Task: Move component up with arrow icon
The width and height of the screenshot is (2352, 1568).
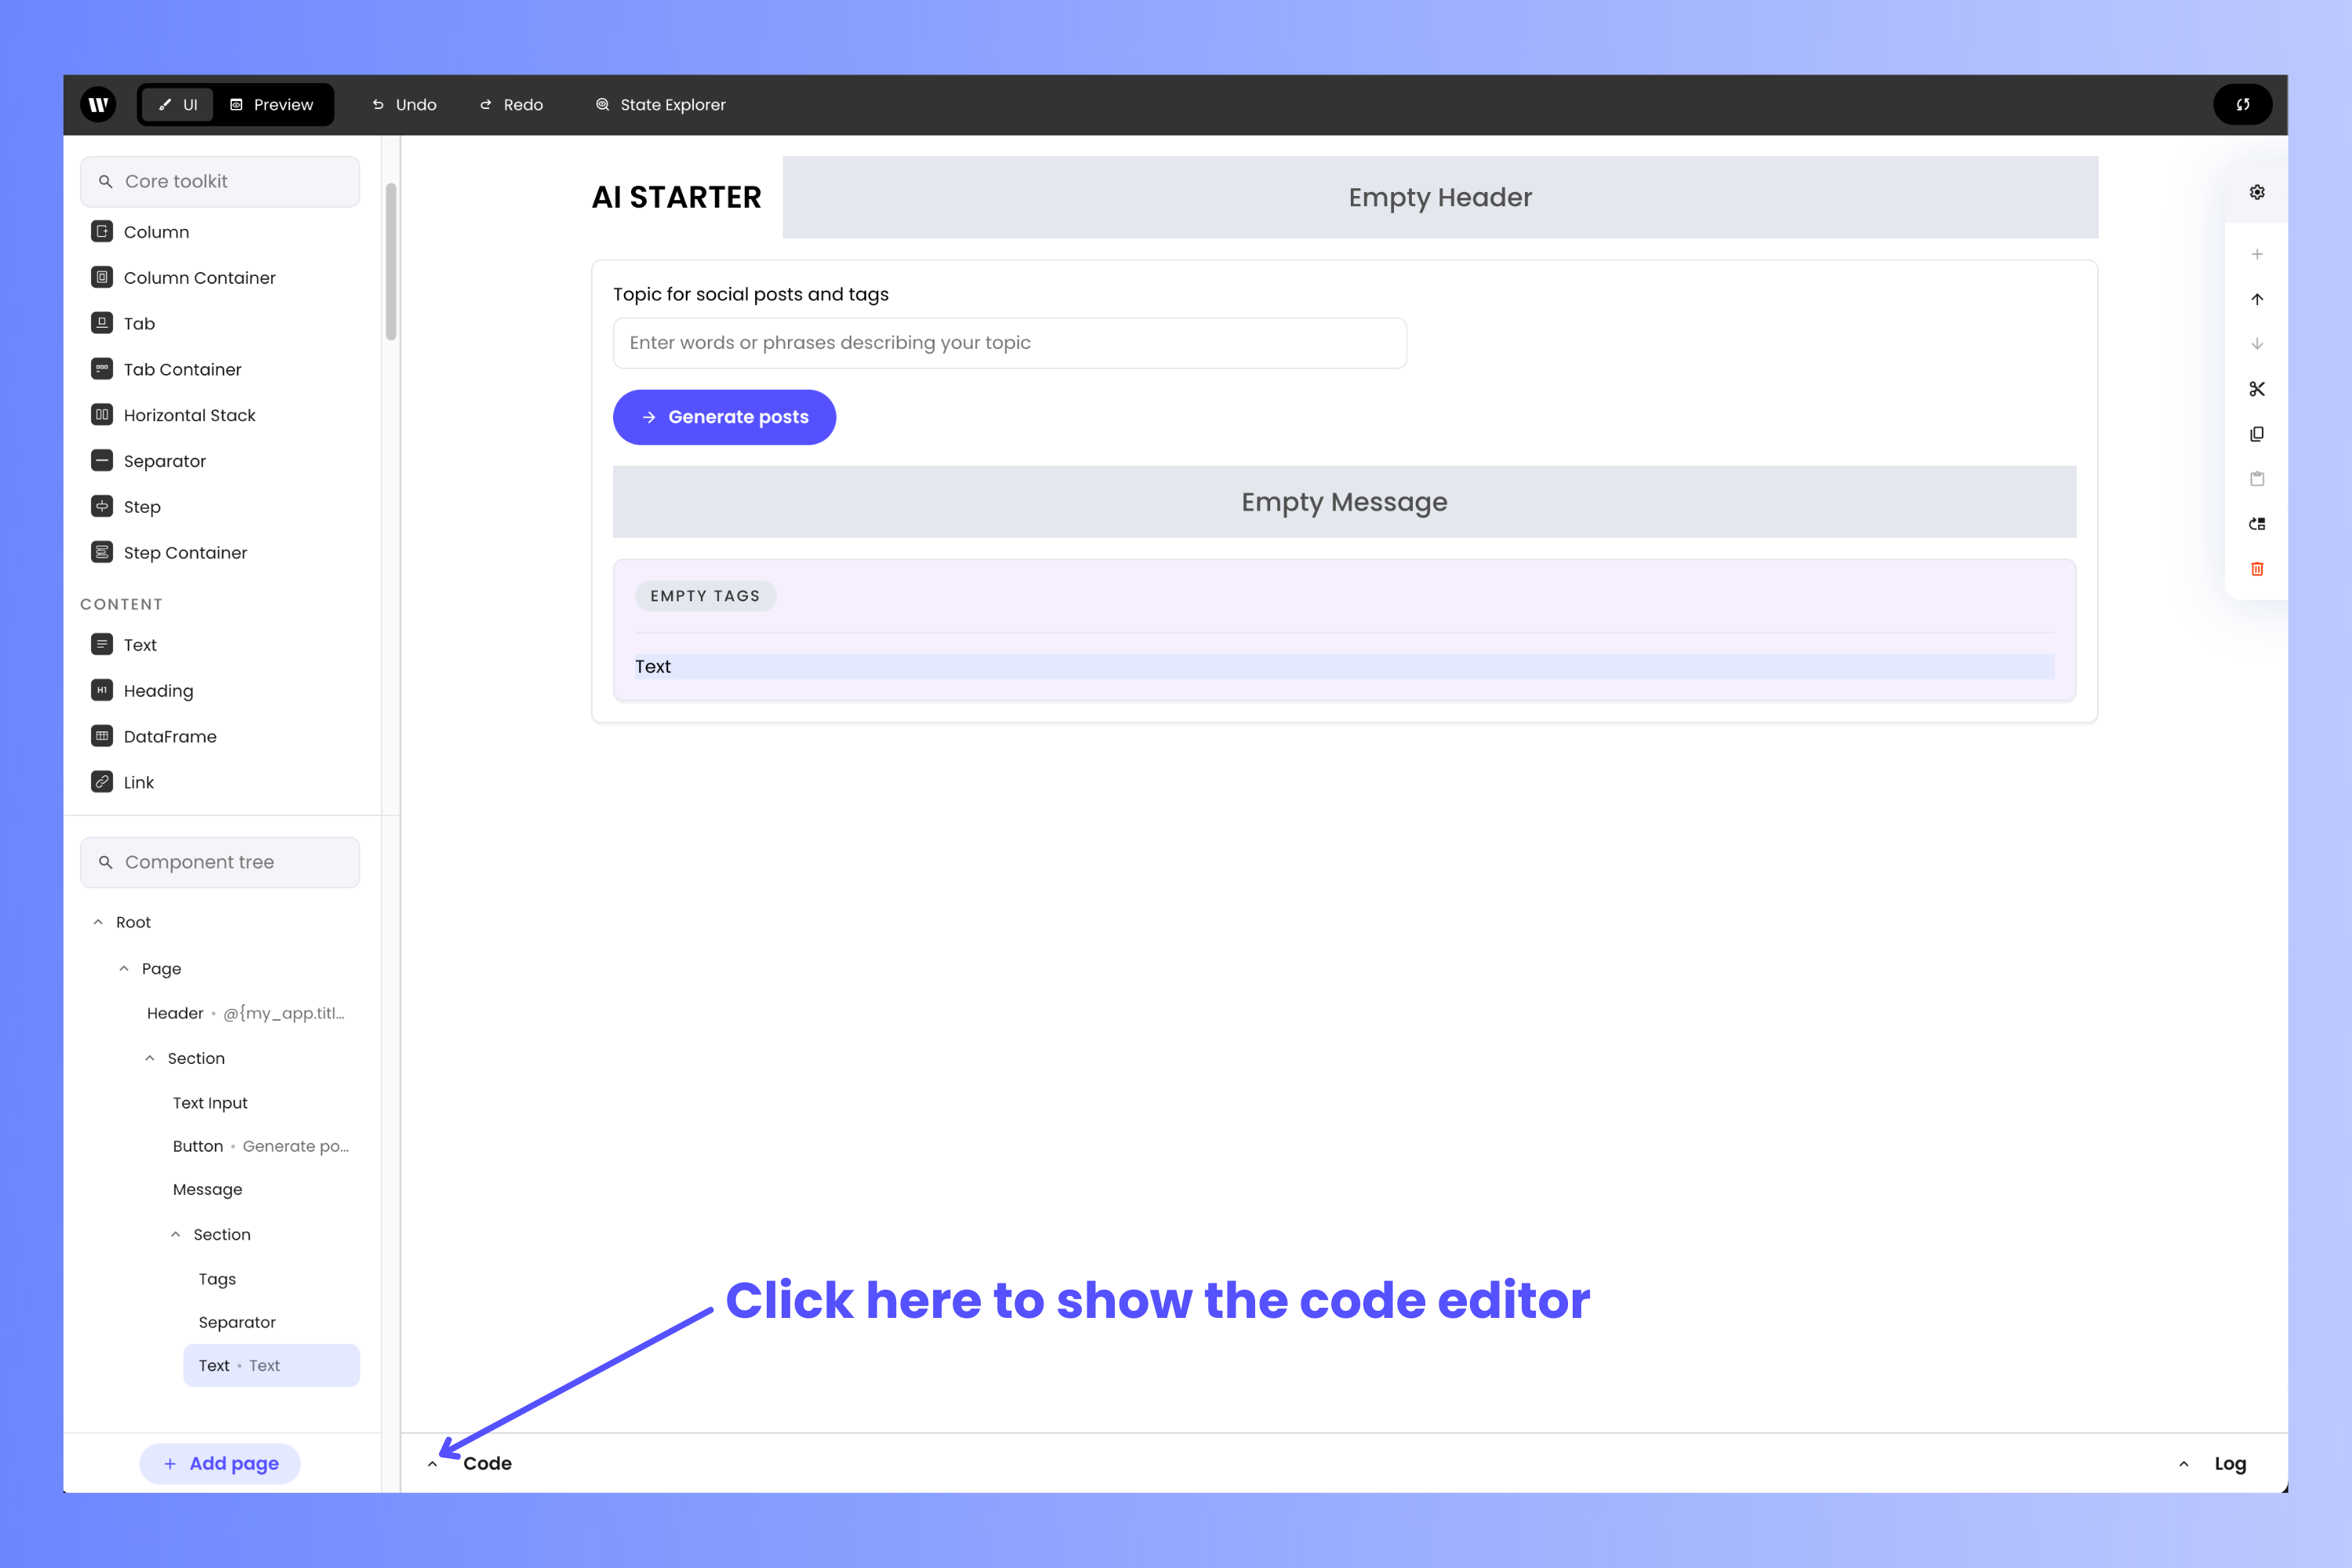Action: tap(2257, 299)
